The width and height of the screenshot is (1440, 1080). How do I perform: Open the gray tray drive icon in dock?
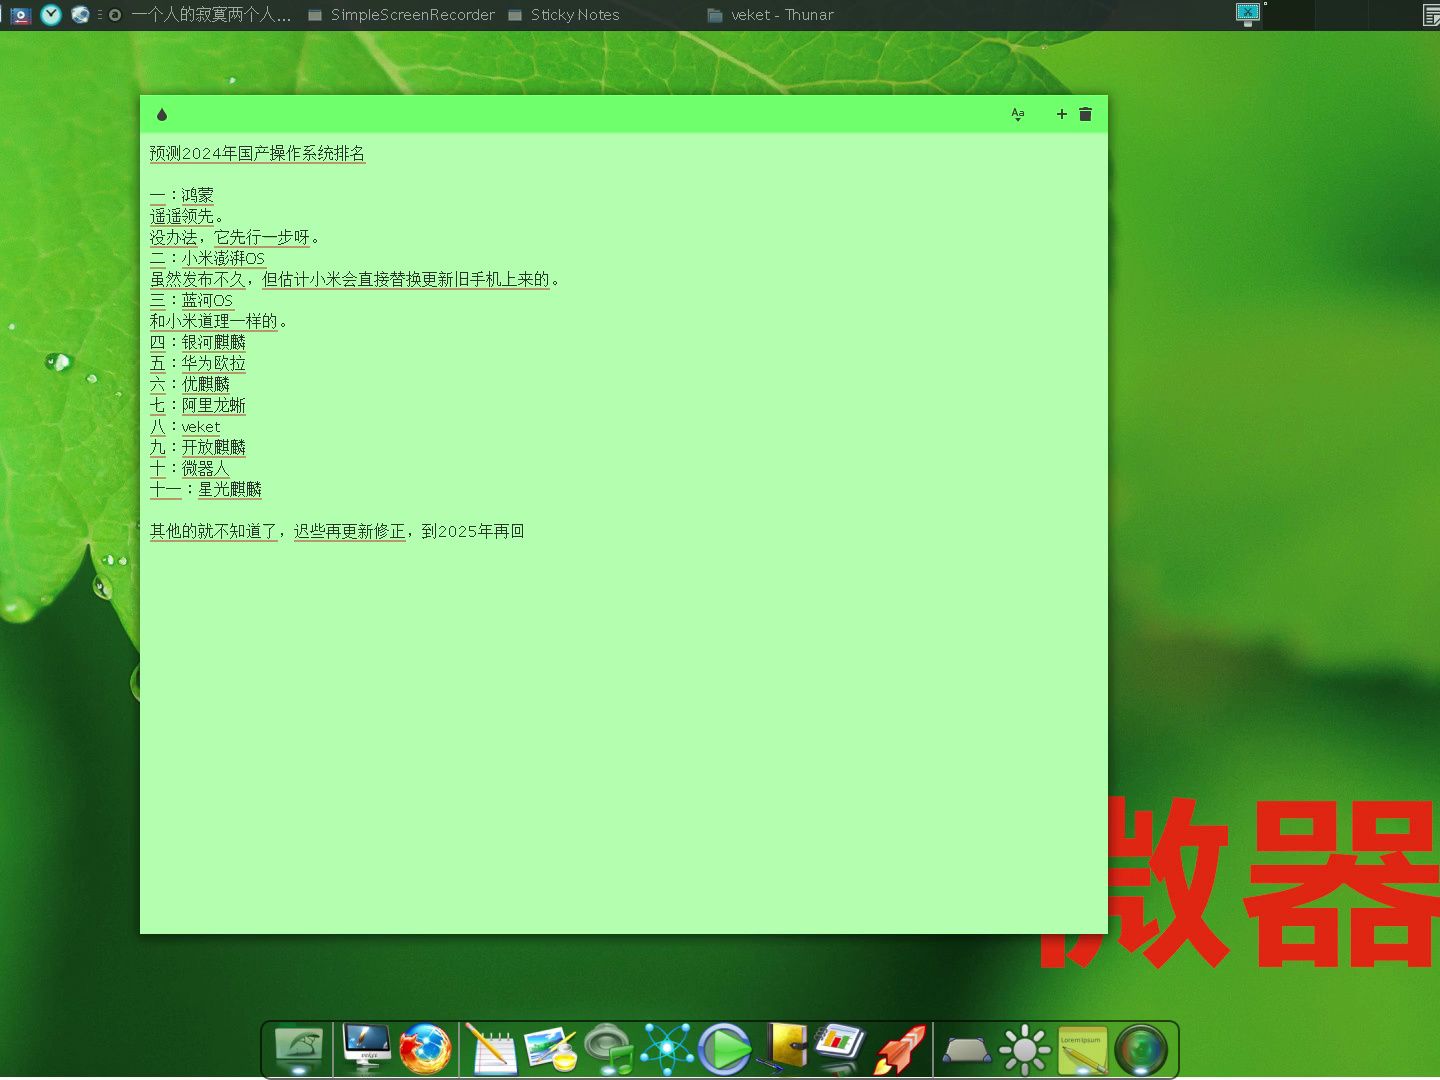(x=967, y=1050)
